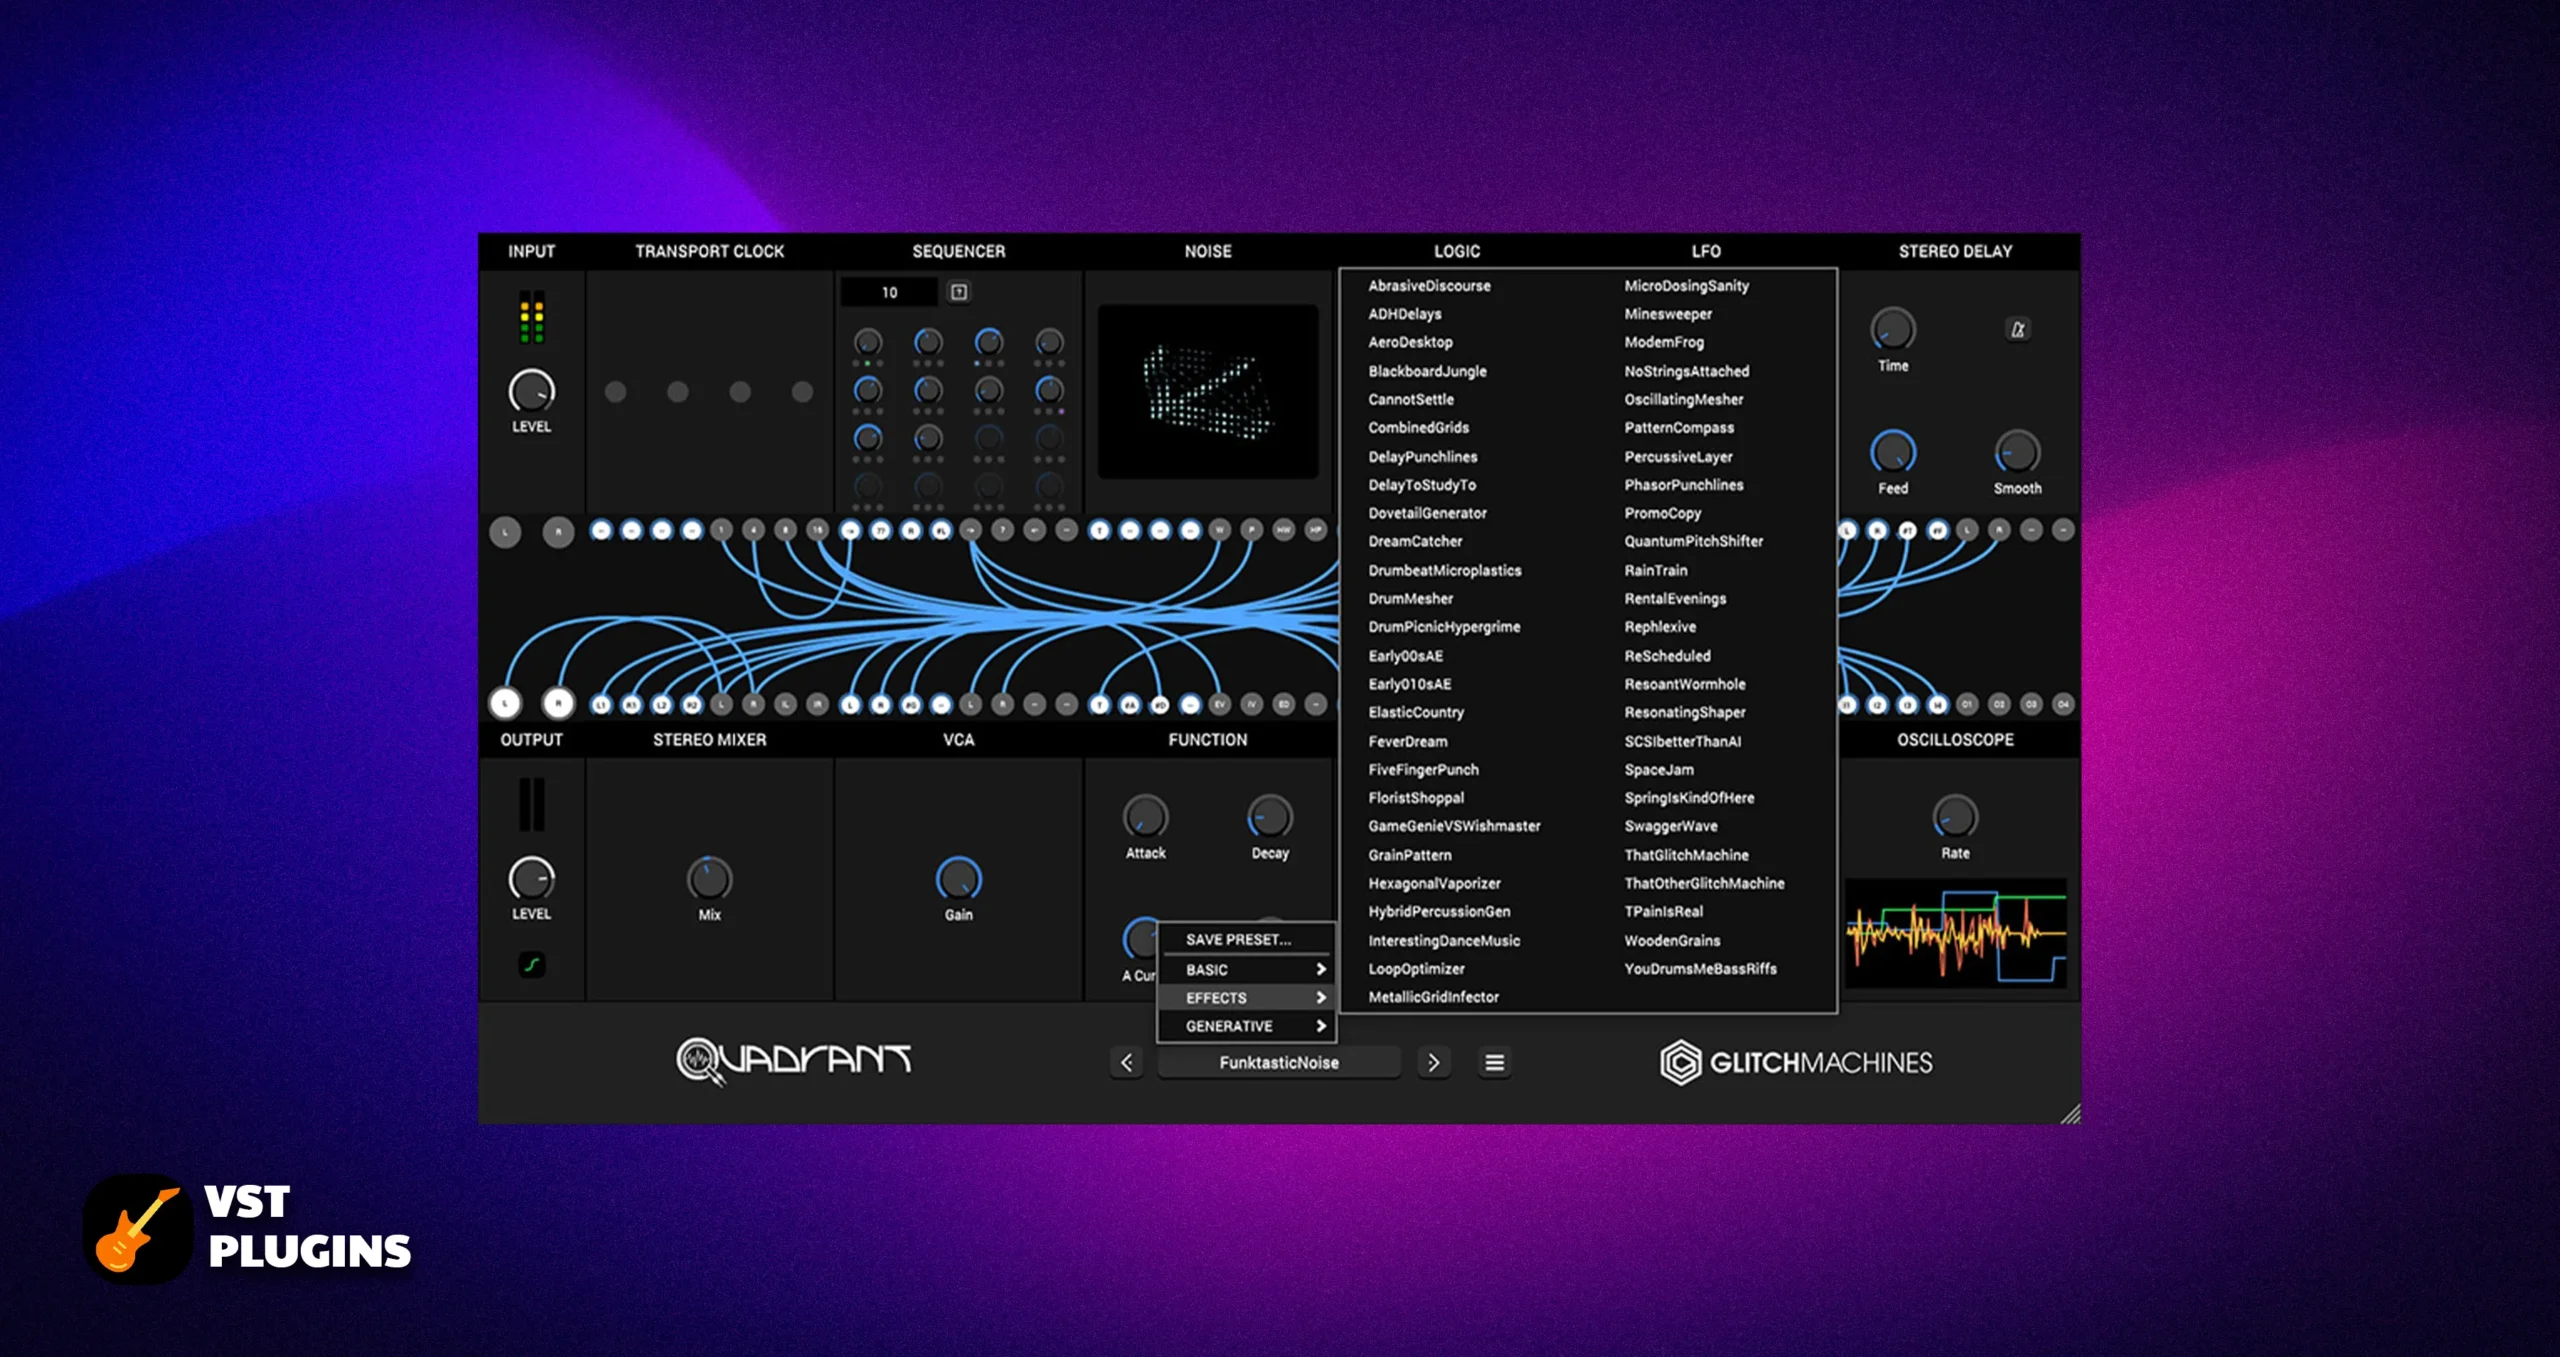Image resolution: width=2560 pixels, height=1357 pixels.
Task: Select the ADHDelays preset
Action: coord(1405,314)
